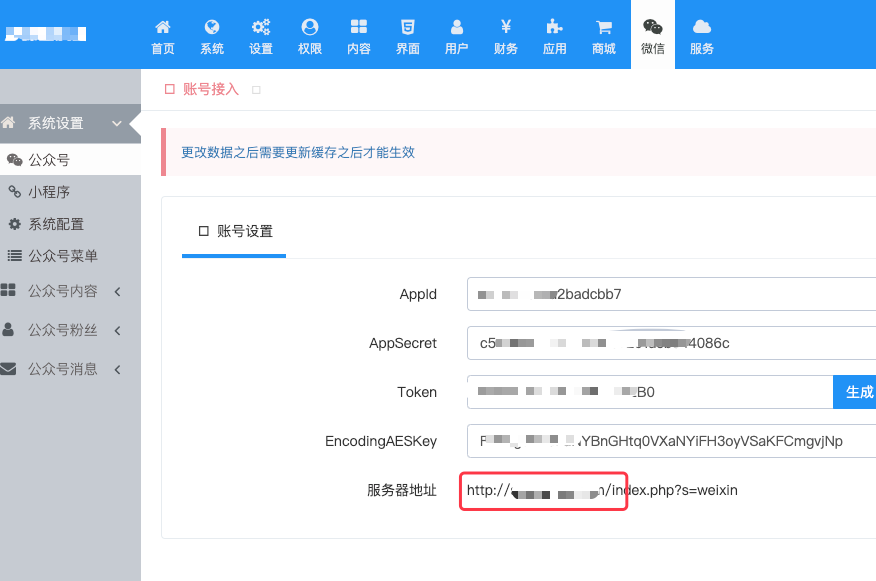Viewport: 876px width, 581px height.
Task: Open the 公众号菜单 sidebar link
Action: click(x=70, y=256)
